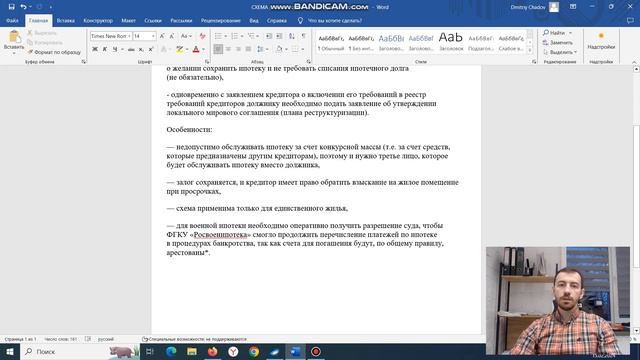This screenshot has height=360, width=640.
Task: Switch to the Конструктор tab
Action: click(98, 20)
